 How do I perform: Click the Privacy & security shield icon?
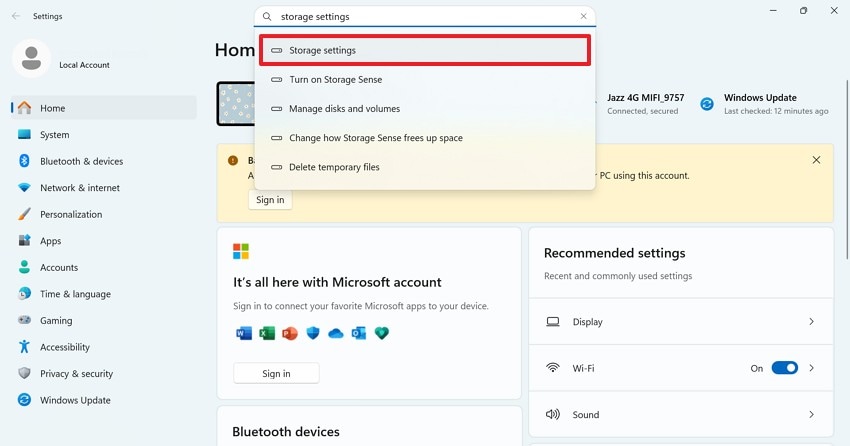click(x=24, y=373)
